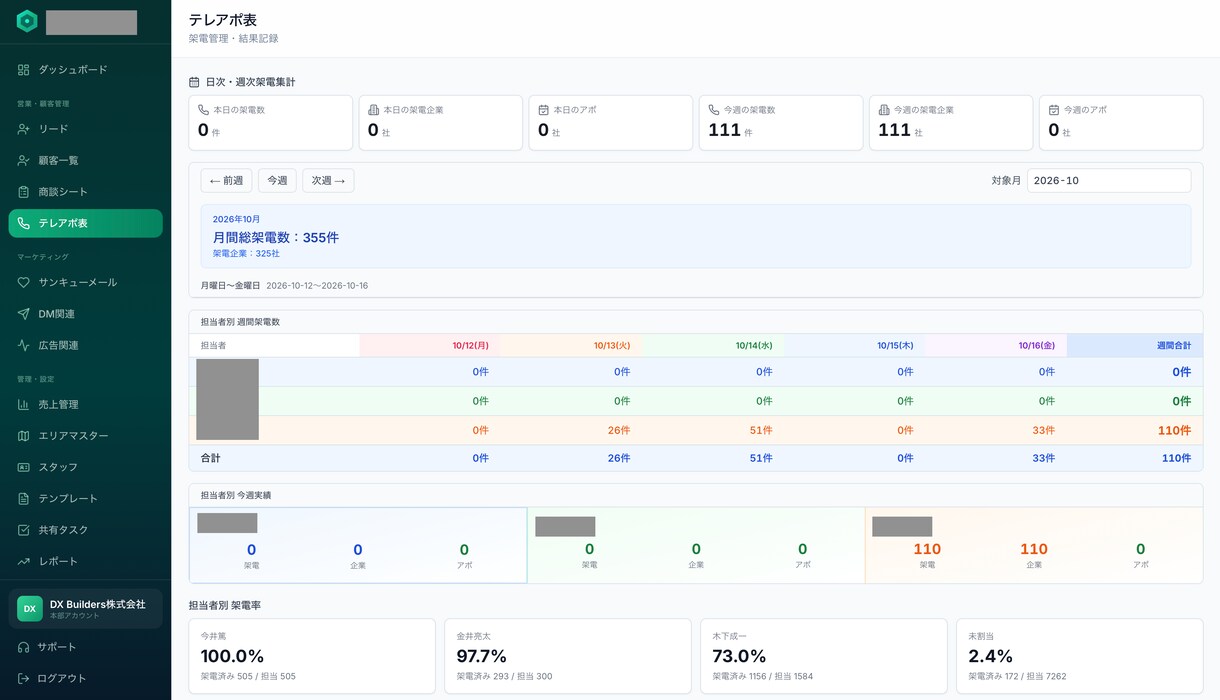This screenshot has height=700, width=1220.
Task: Click the 商談シート clipboard icon
Action: (x=24, y=192)
